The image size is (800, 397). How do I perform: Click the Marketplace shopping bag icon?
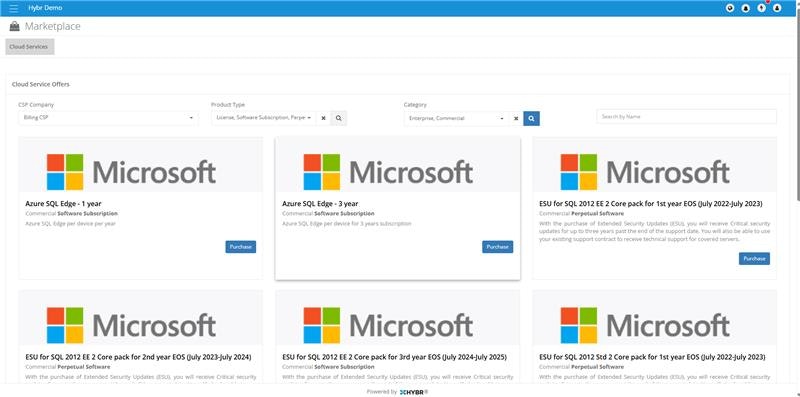pos(14,26)
